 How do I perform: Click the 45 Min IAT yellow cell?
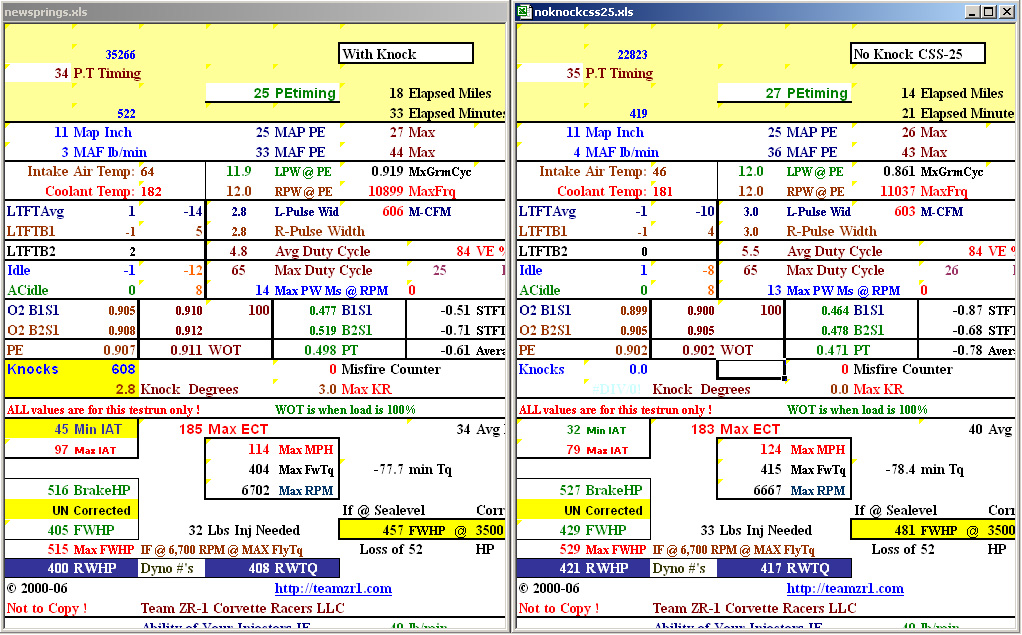coord(71,429)
